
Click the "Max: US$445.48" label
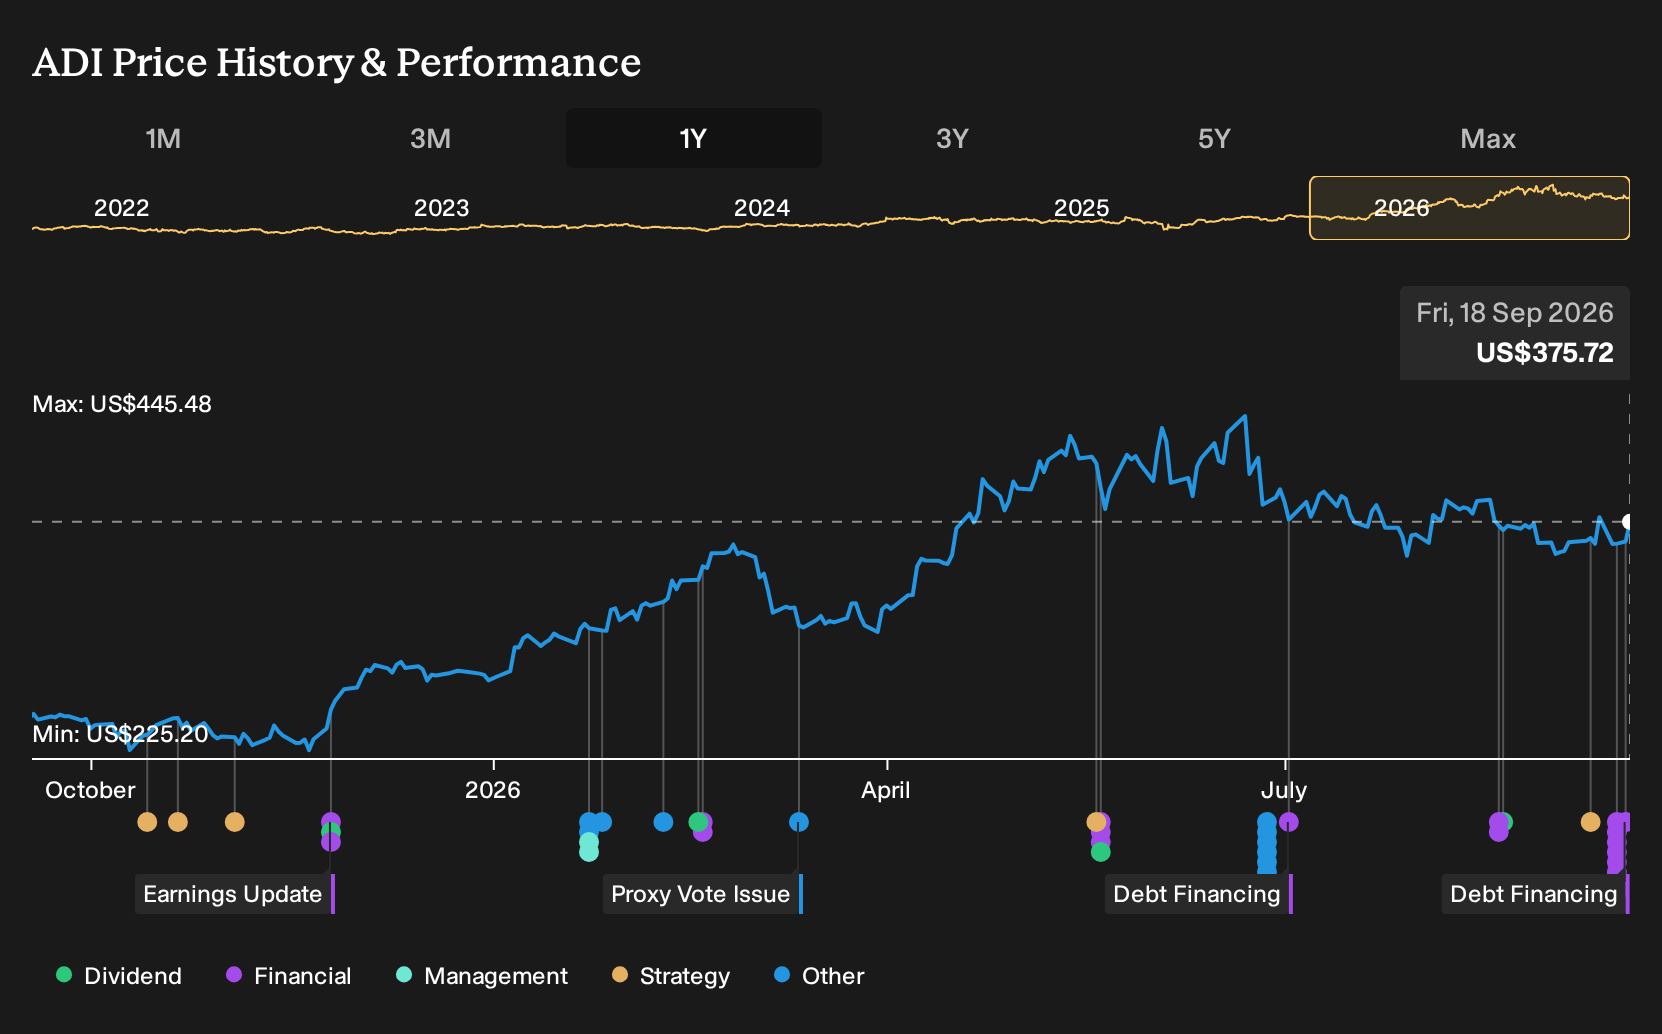pyautogui.click(x=122, y=404)
